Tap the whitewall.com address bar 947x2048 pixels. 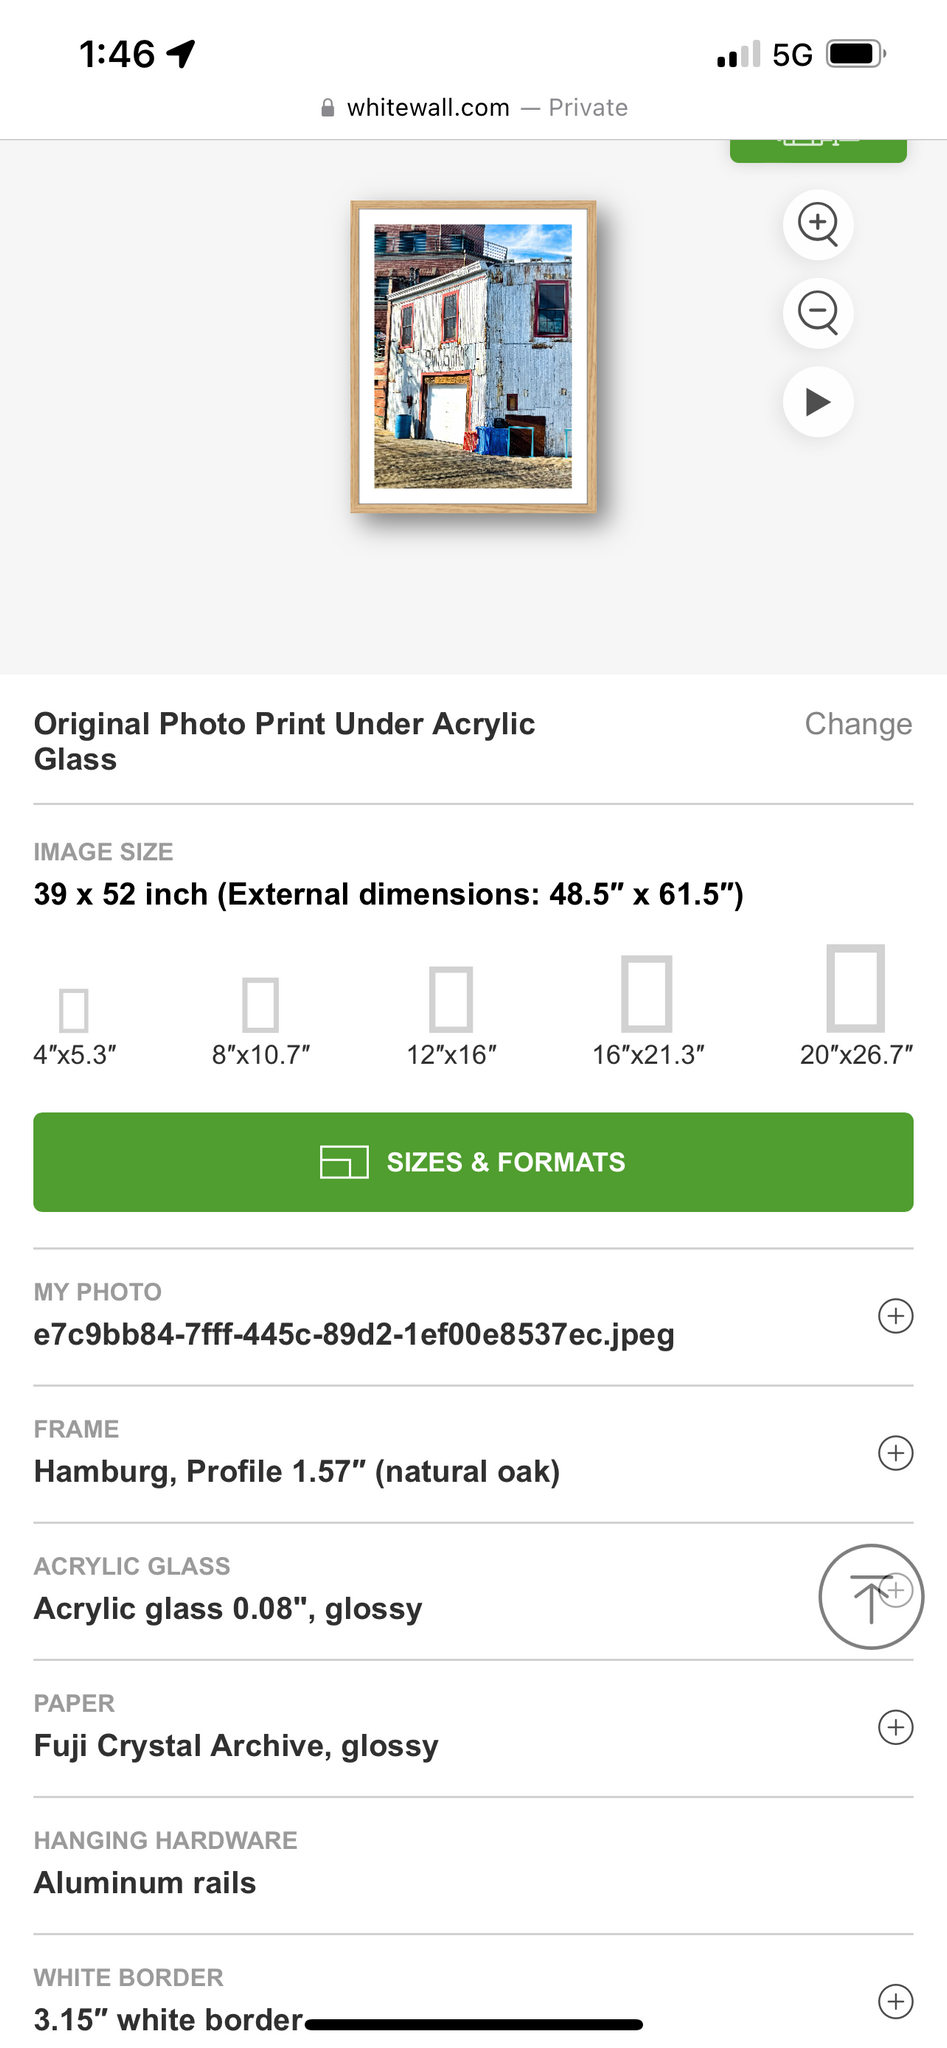click(x=473, y=108)
